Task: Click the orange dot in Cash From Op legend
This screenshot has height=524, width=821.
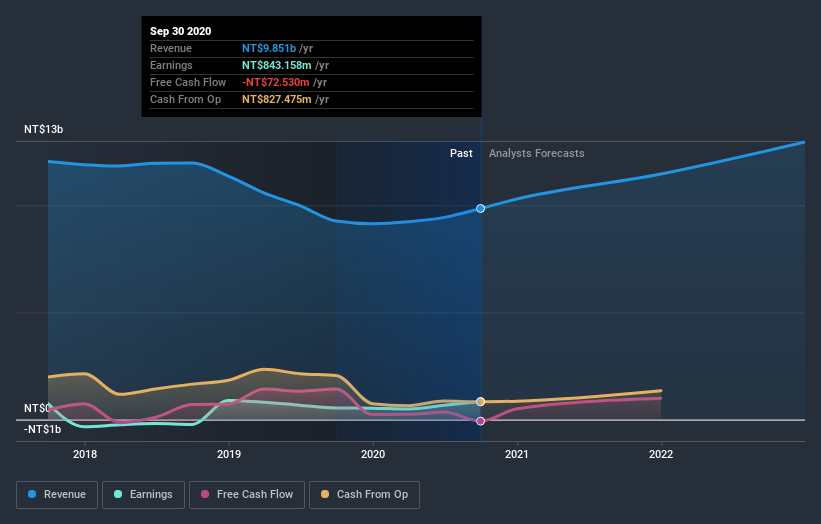Action: [x=325, y=494]
